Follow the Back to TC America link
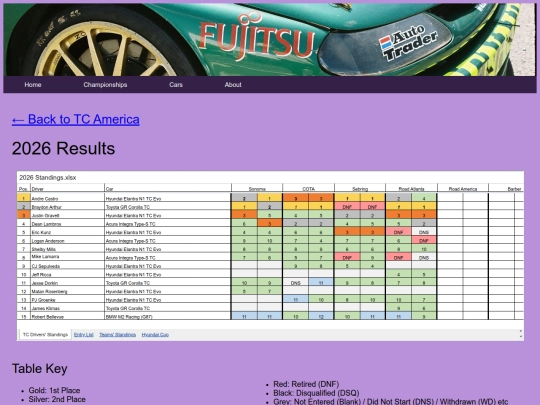The height and width of the screenshot is (405, 540). point(76,120)
